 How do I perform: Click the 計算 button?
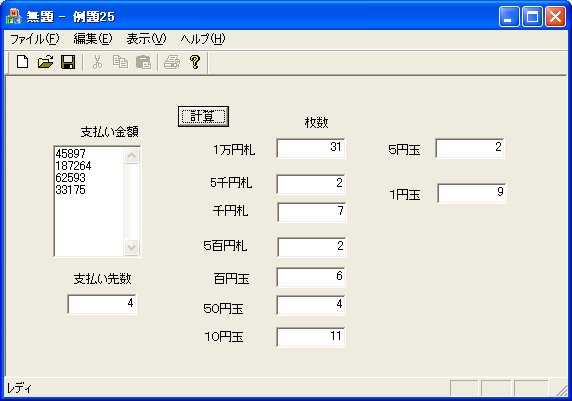[203, 117]
